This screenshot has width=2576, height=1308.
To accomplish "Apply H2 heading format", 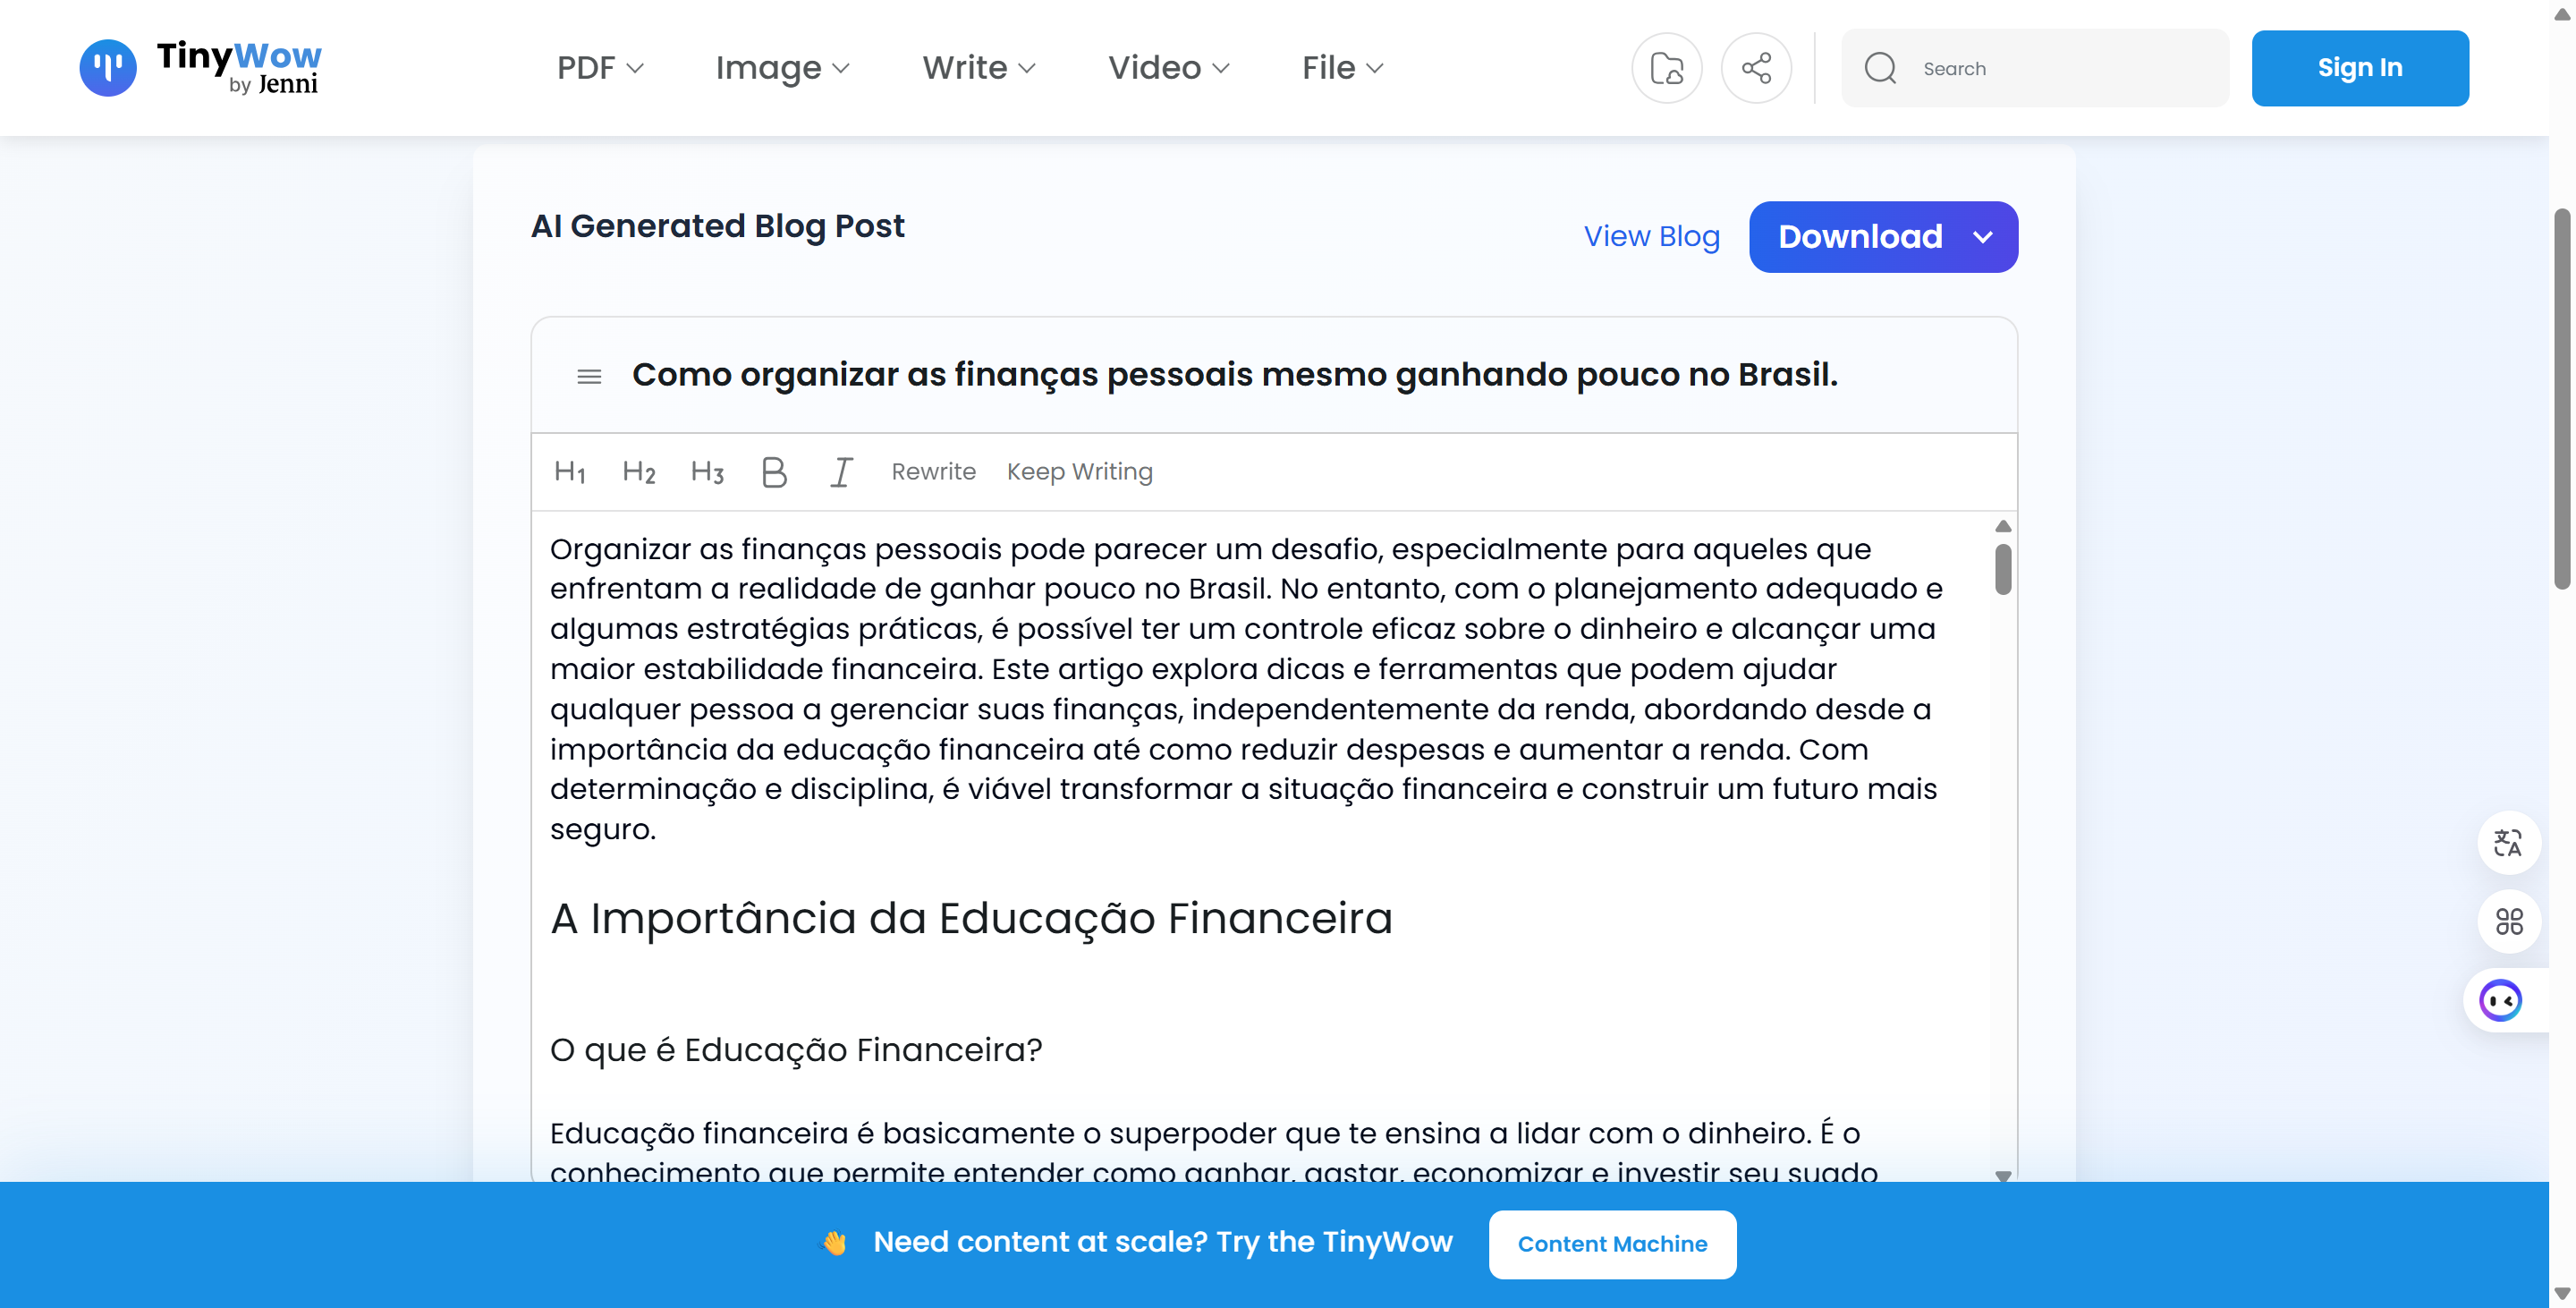I will (x=638, y=471).
